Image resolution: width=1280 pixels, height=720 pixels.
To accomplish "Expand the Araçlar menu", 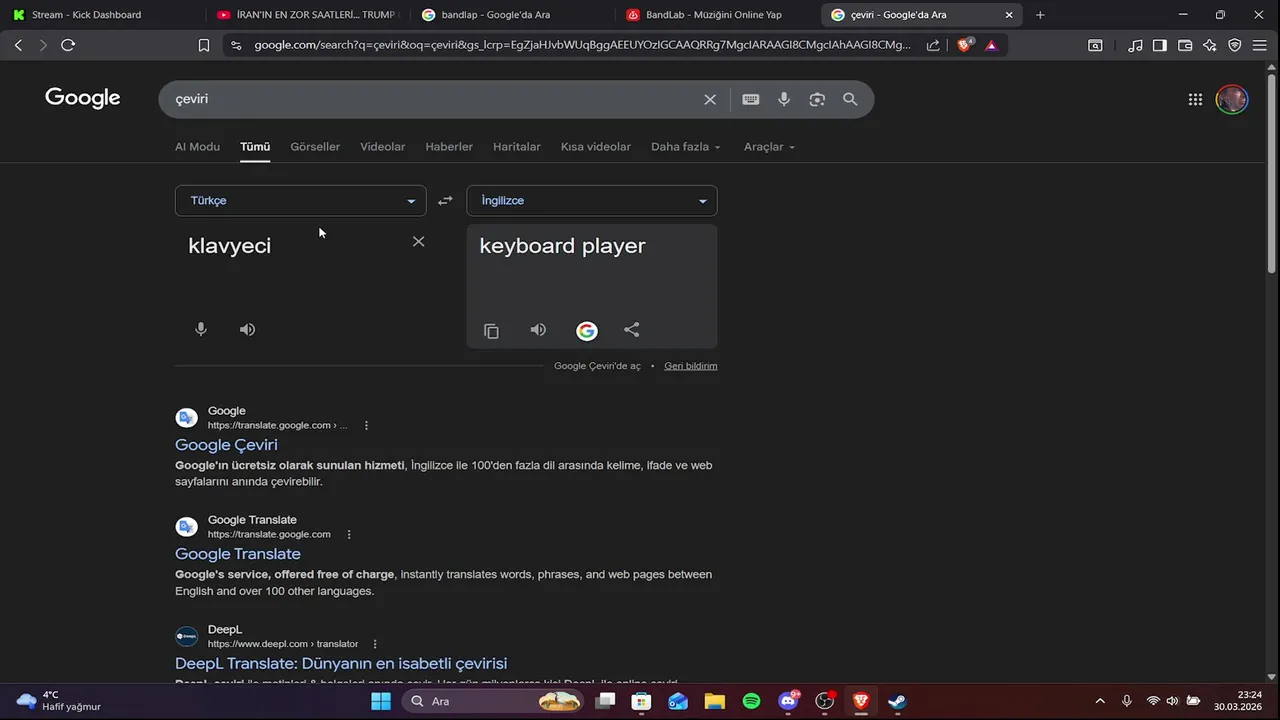I will pyautogui.click(x=769, y=147).
